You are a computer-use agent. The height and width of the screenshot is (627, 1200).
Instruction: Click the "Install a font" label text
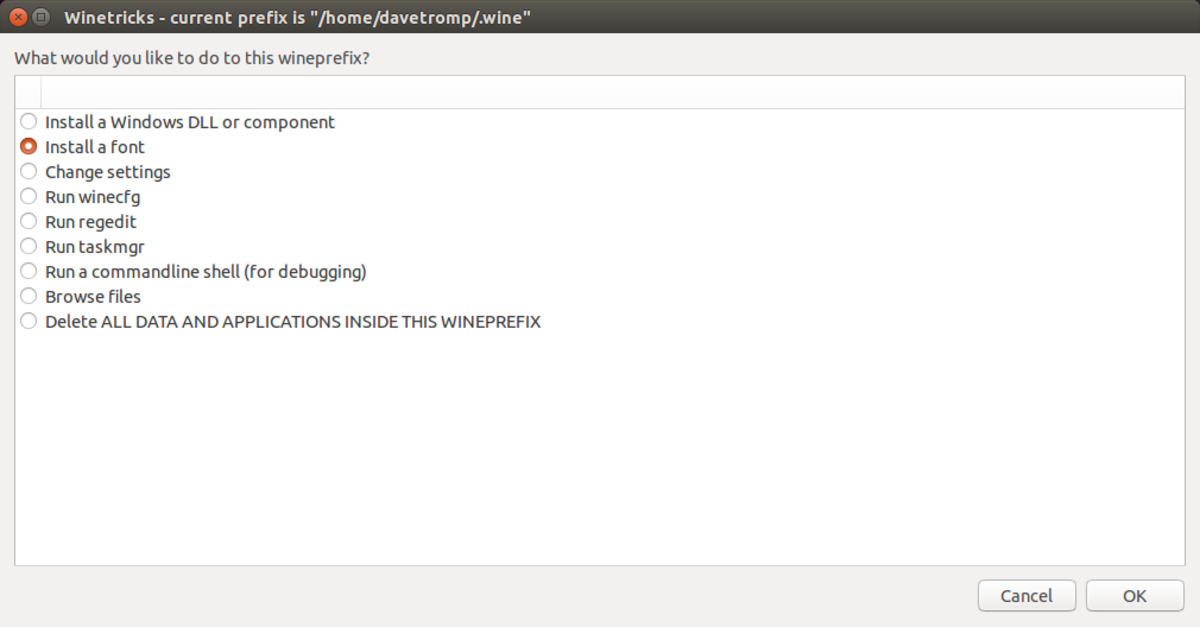pos(94,146)
